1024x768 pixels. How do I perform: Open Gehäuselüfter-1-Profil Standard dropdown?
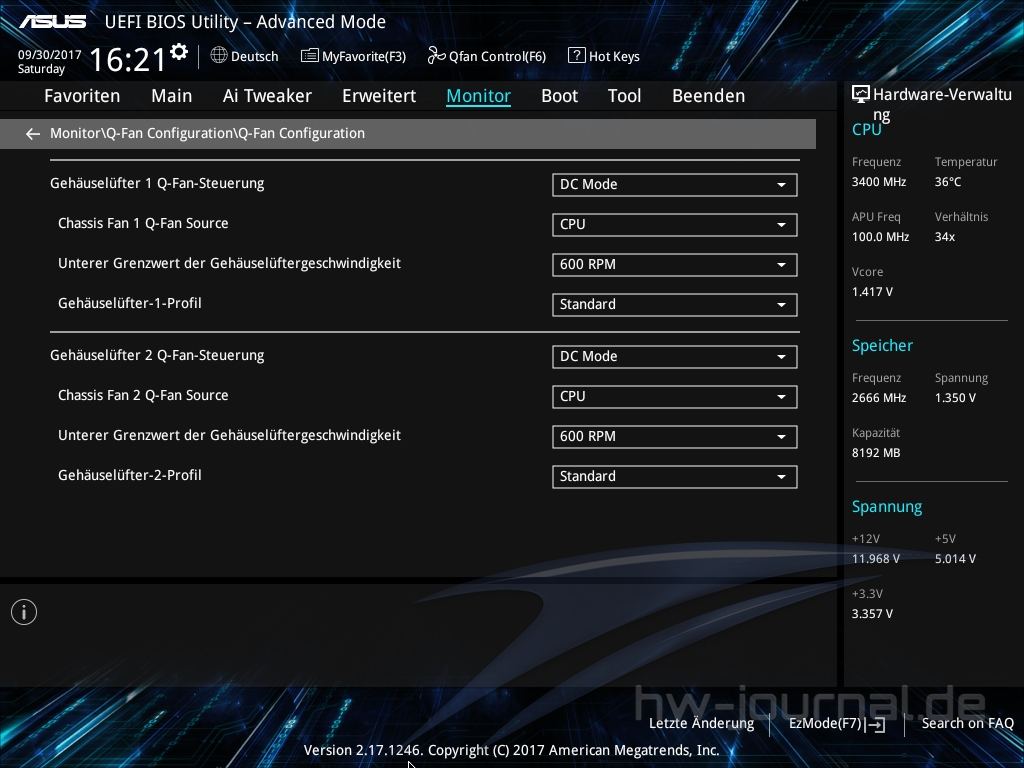[x=675, y=304]
